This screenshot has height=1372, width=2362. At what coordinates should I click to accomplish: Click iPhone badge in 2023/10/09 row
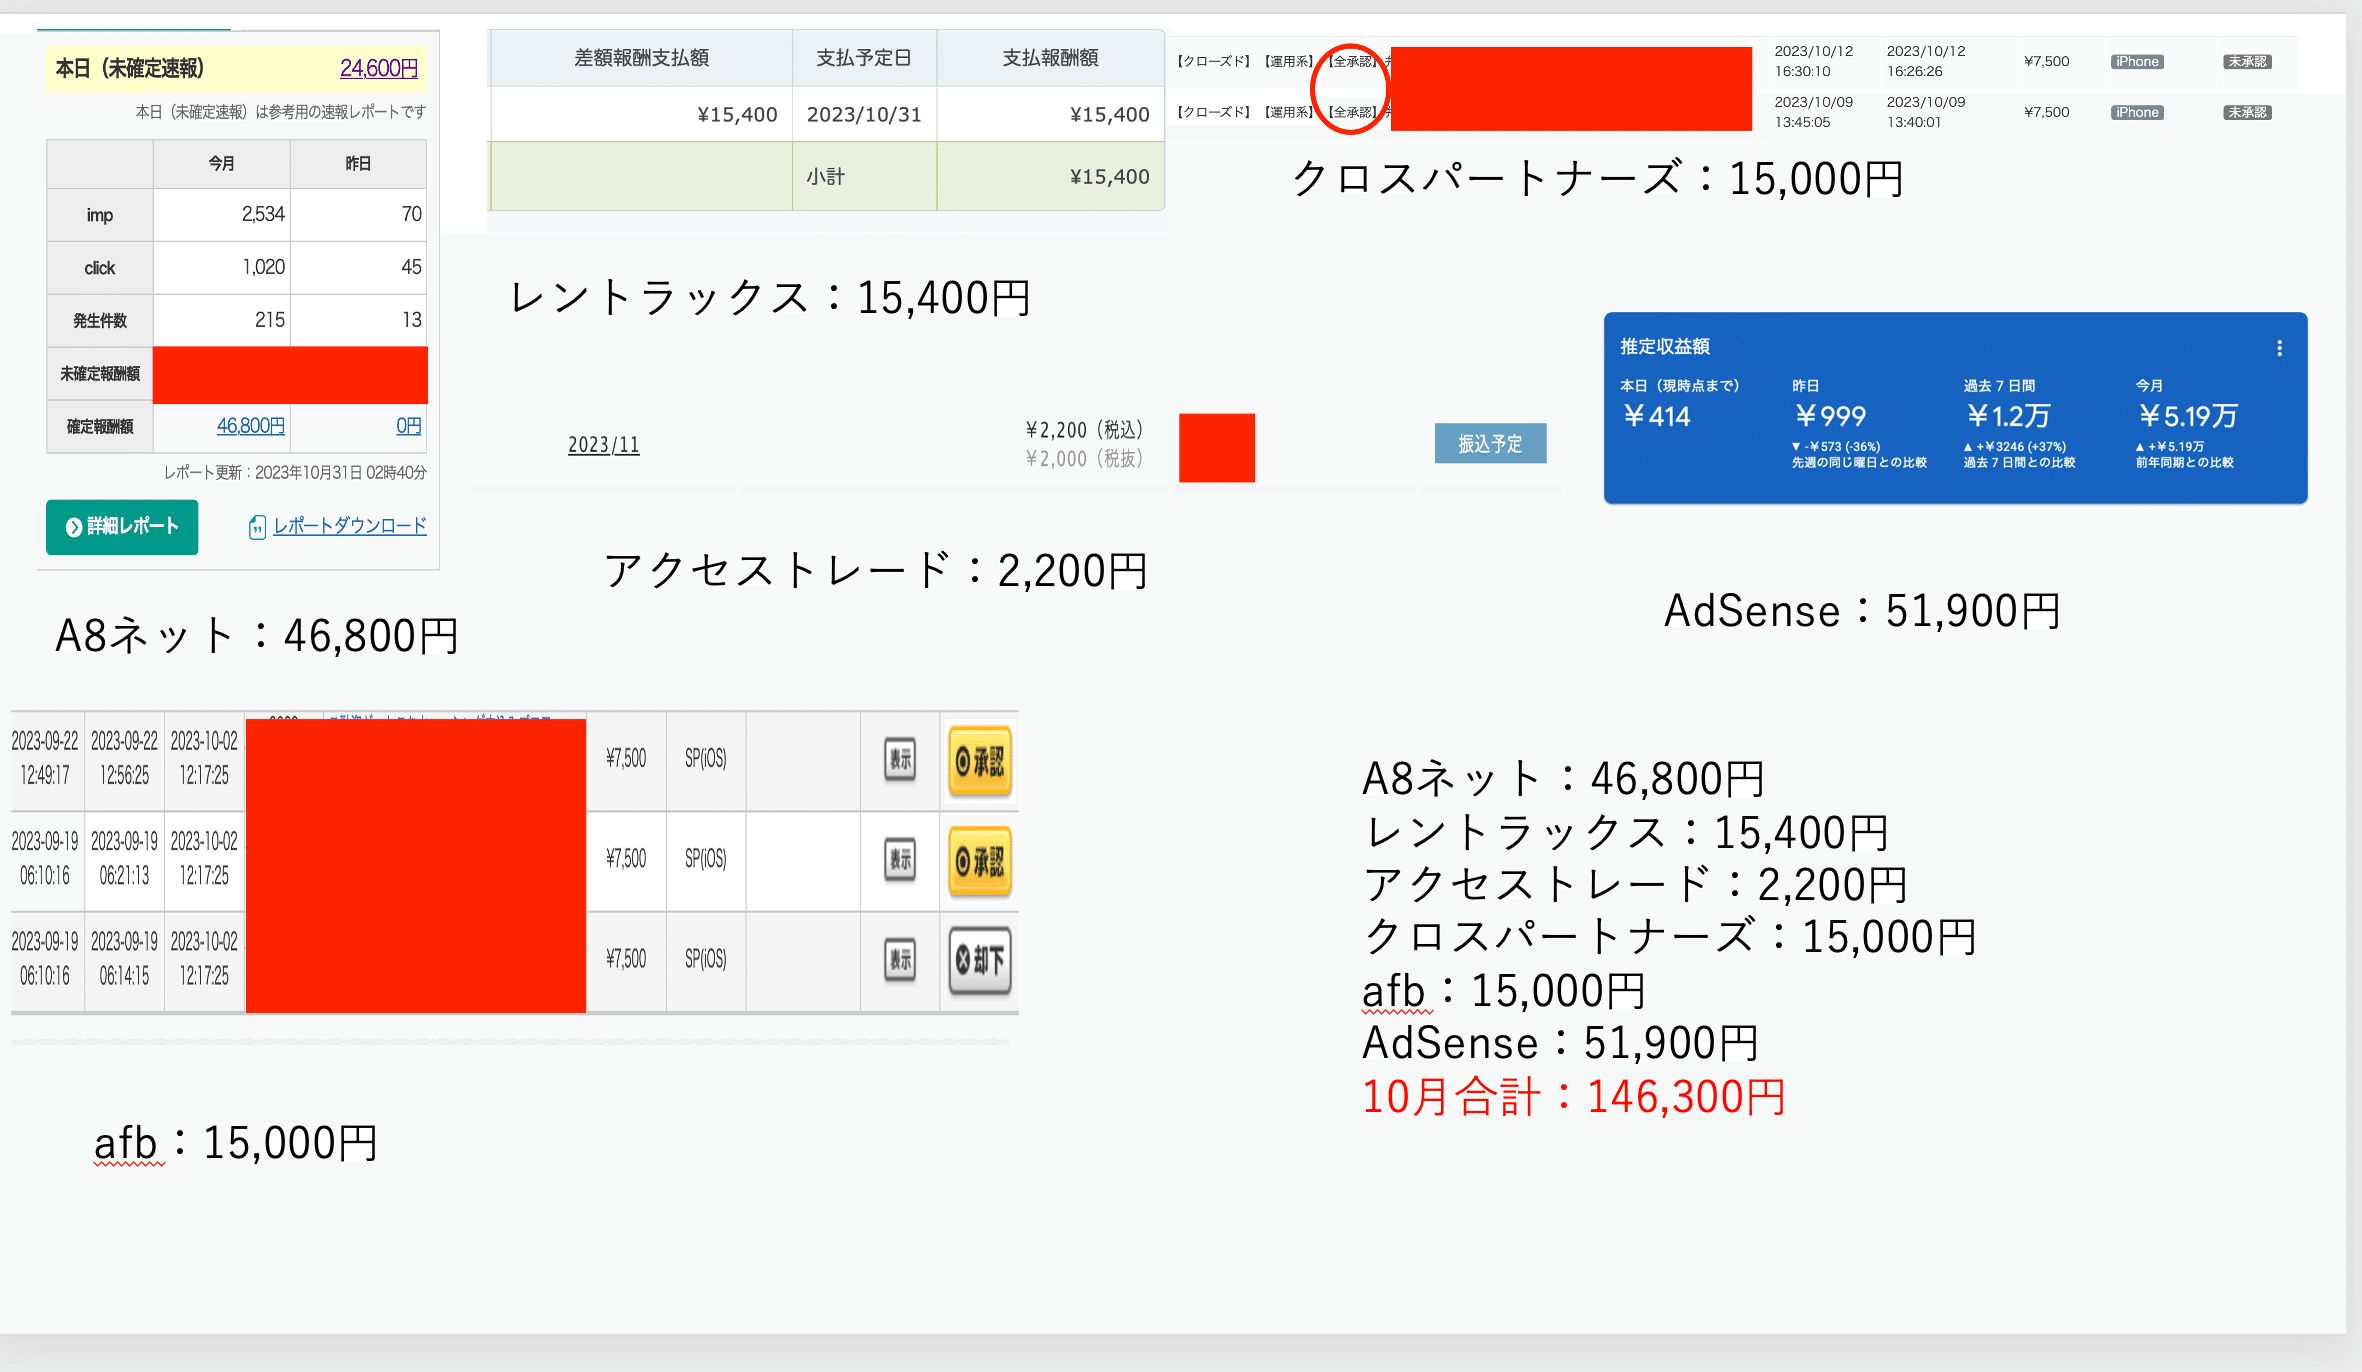coord(2137,113)
